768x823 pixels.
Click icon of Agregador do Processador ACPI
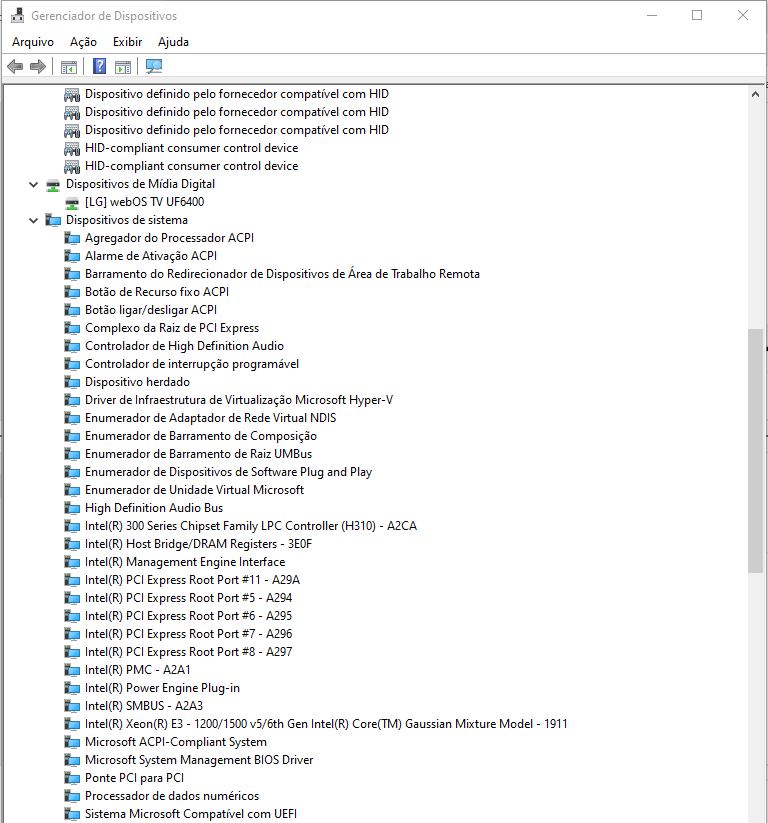pyautogui.click(x=72, y=238)
